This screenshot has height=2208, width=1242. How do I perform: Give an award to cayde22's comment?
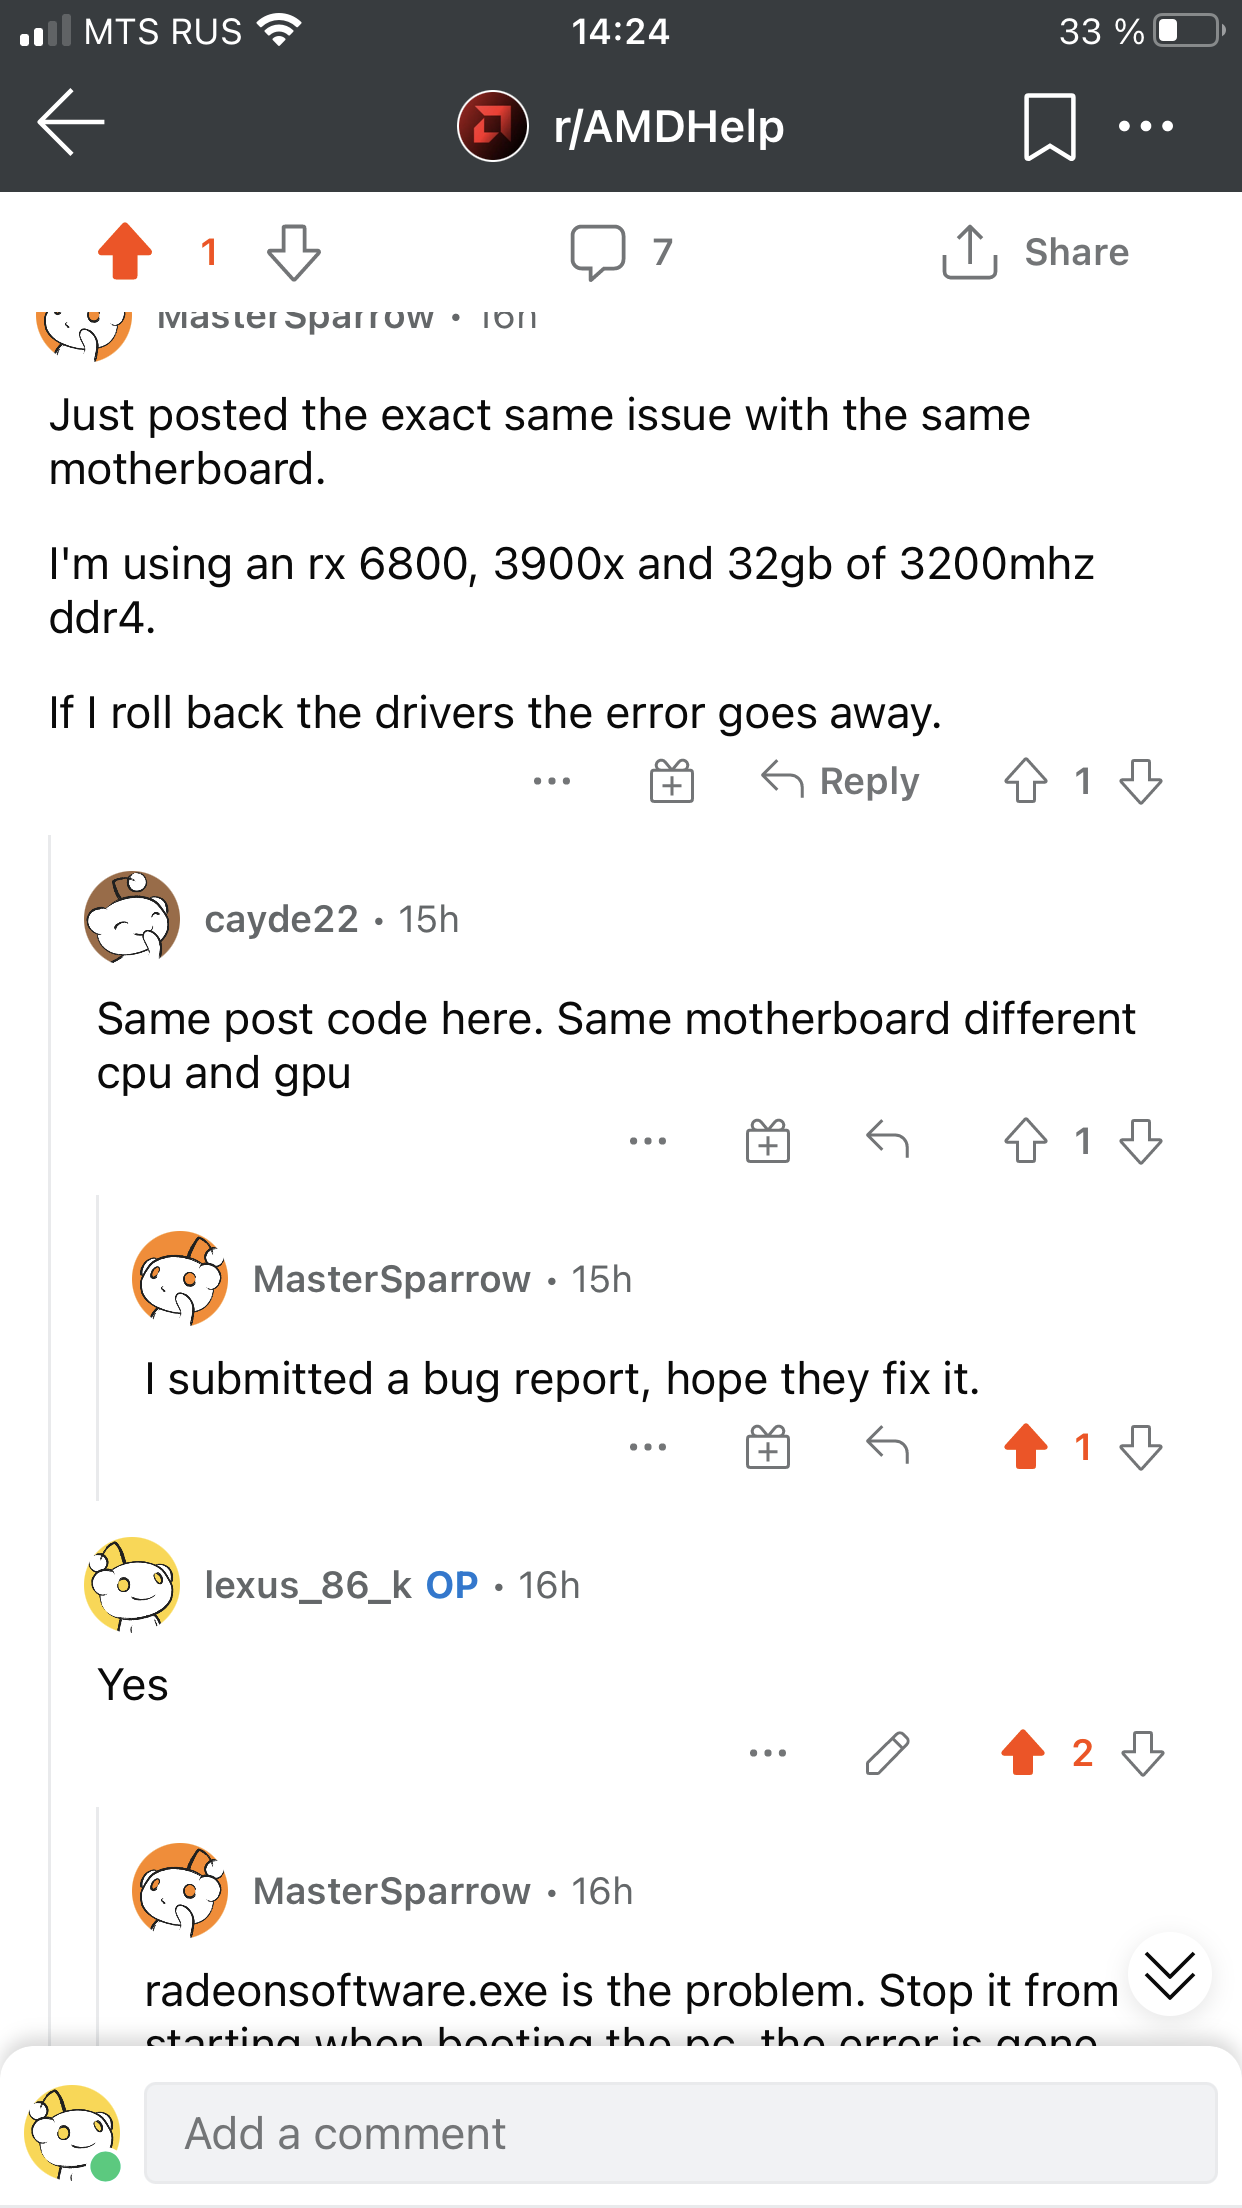tap(767, 1141)
